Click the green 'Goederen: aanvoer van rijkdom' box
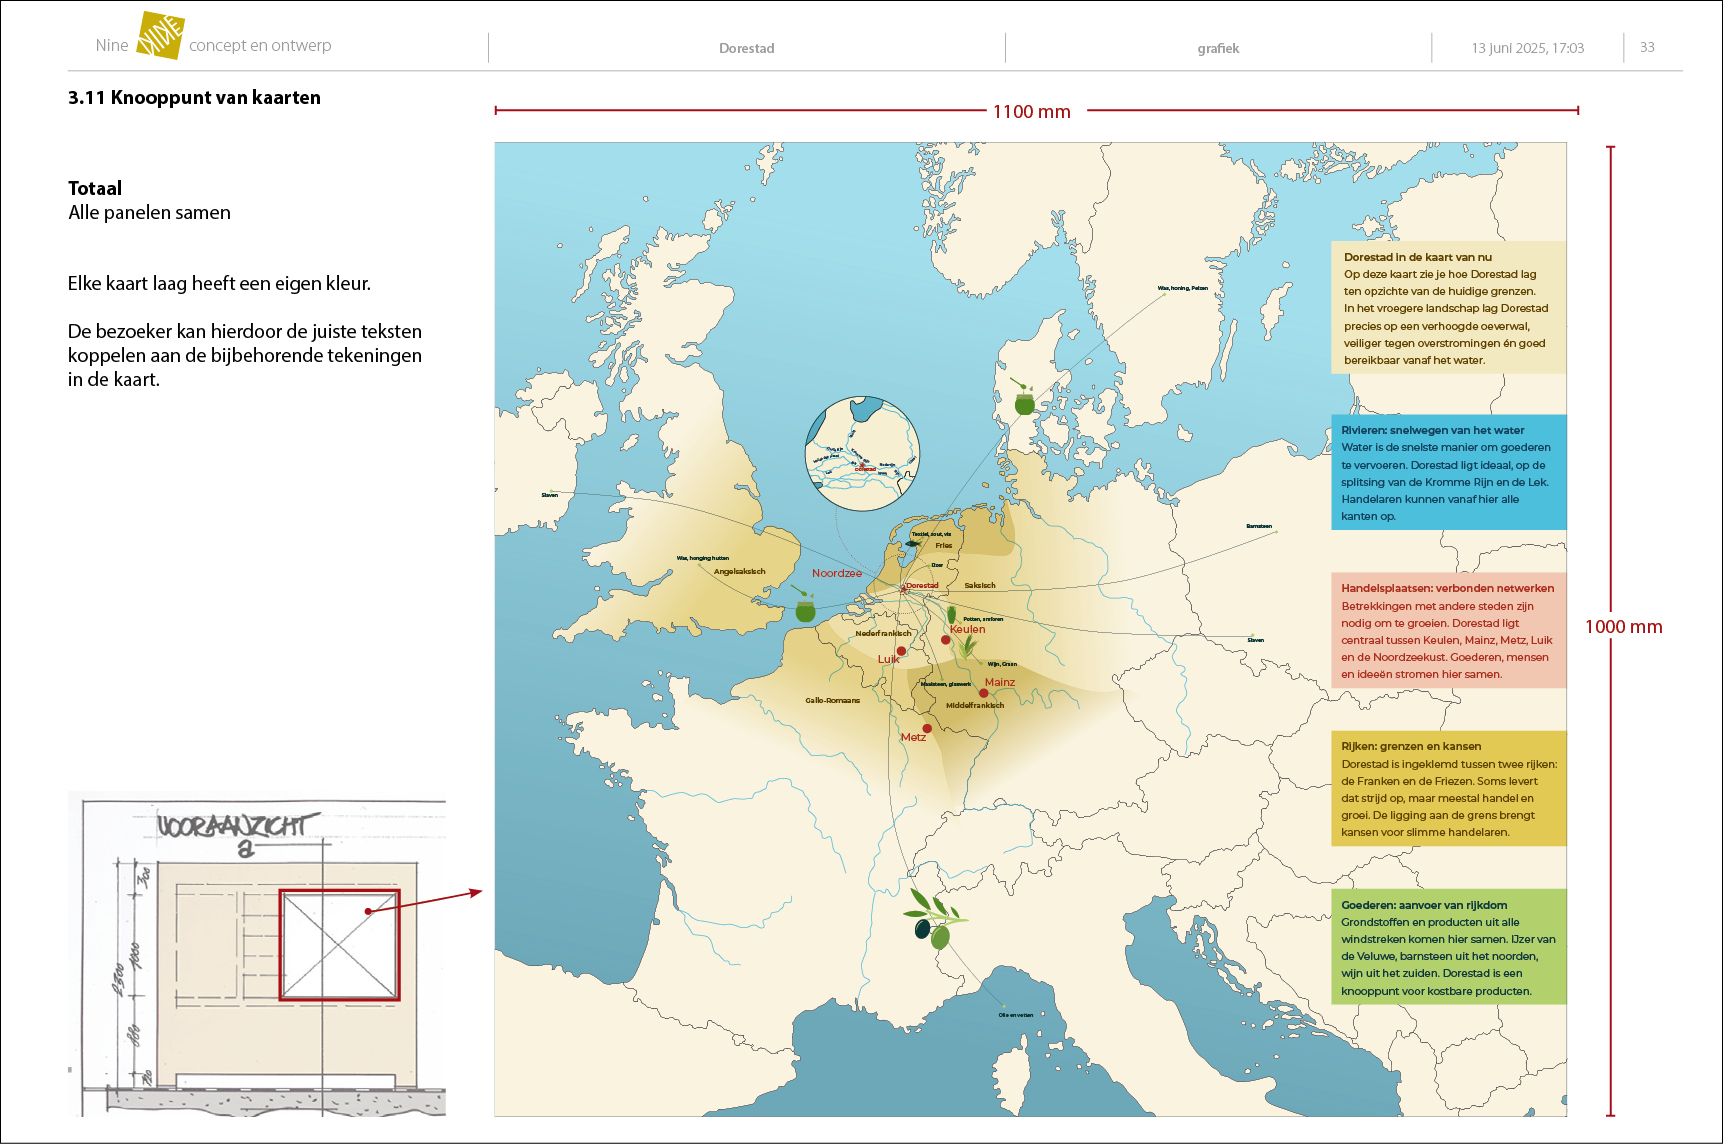This screenshot has width=1723, height=1144. click(1448, 947)
